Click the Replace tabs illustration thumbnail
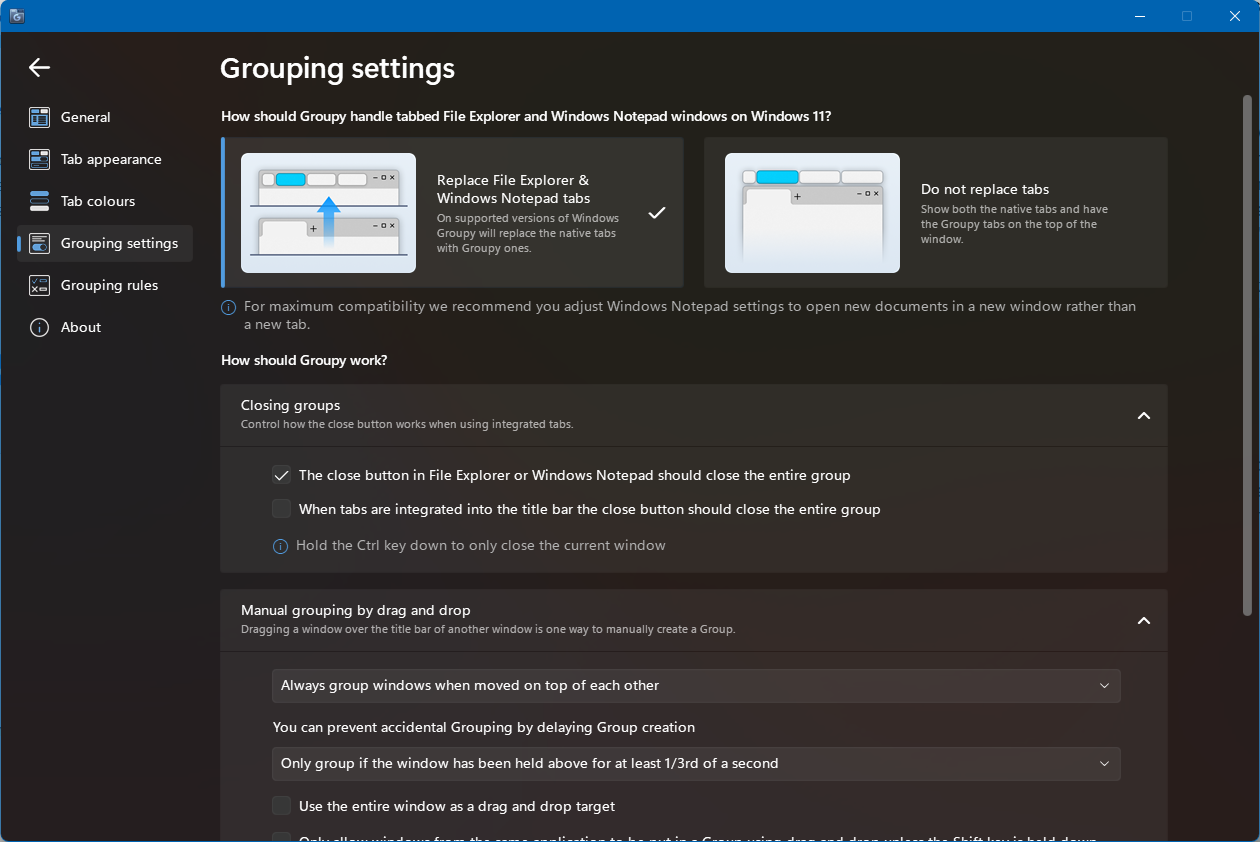This screenshot has width=1260, height=842. pyautogui.click(x=329, y=213)
